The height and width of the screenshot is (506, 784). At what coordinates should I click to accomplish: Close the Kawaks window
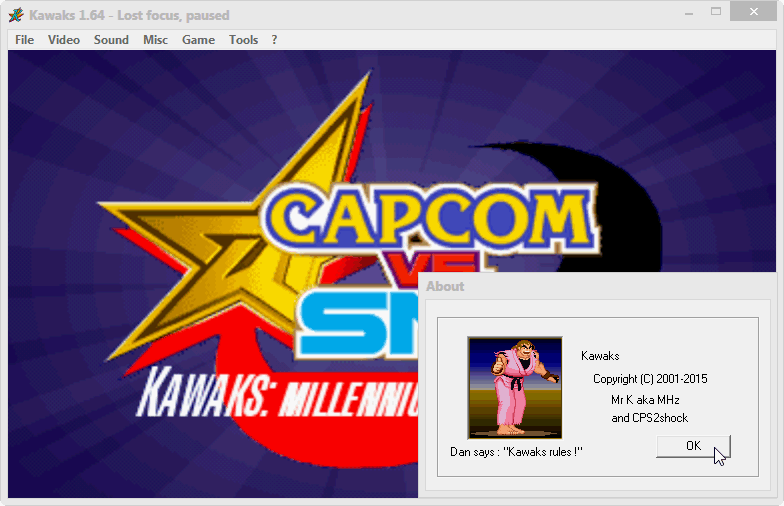click(754, 12)
